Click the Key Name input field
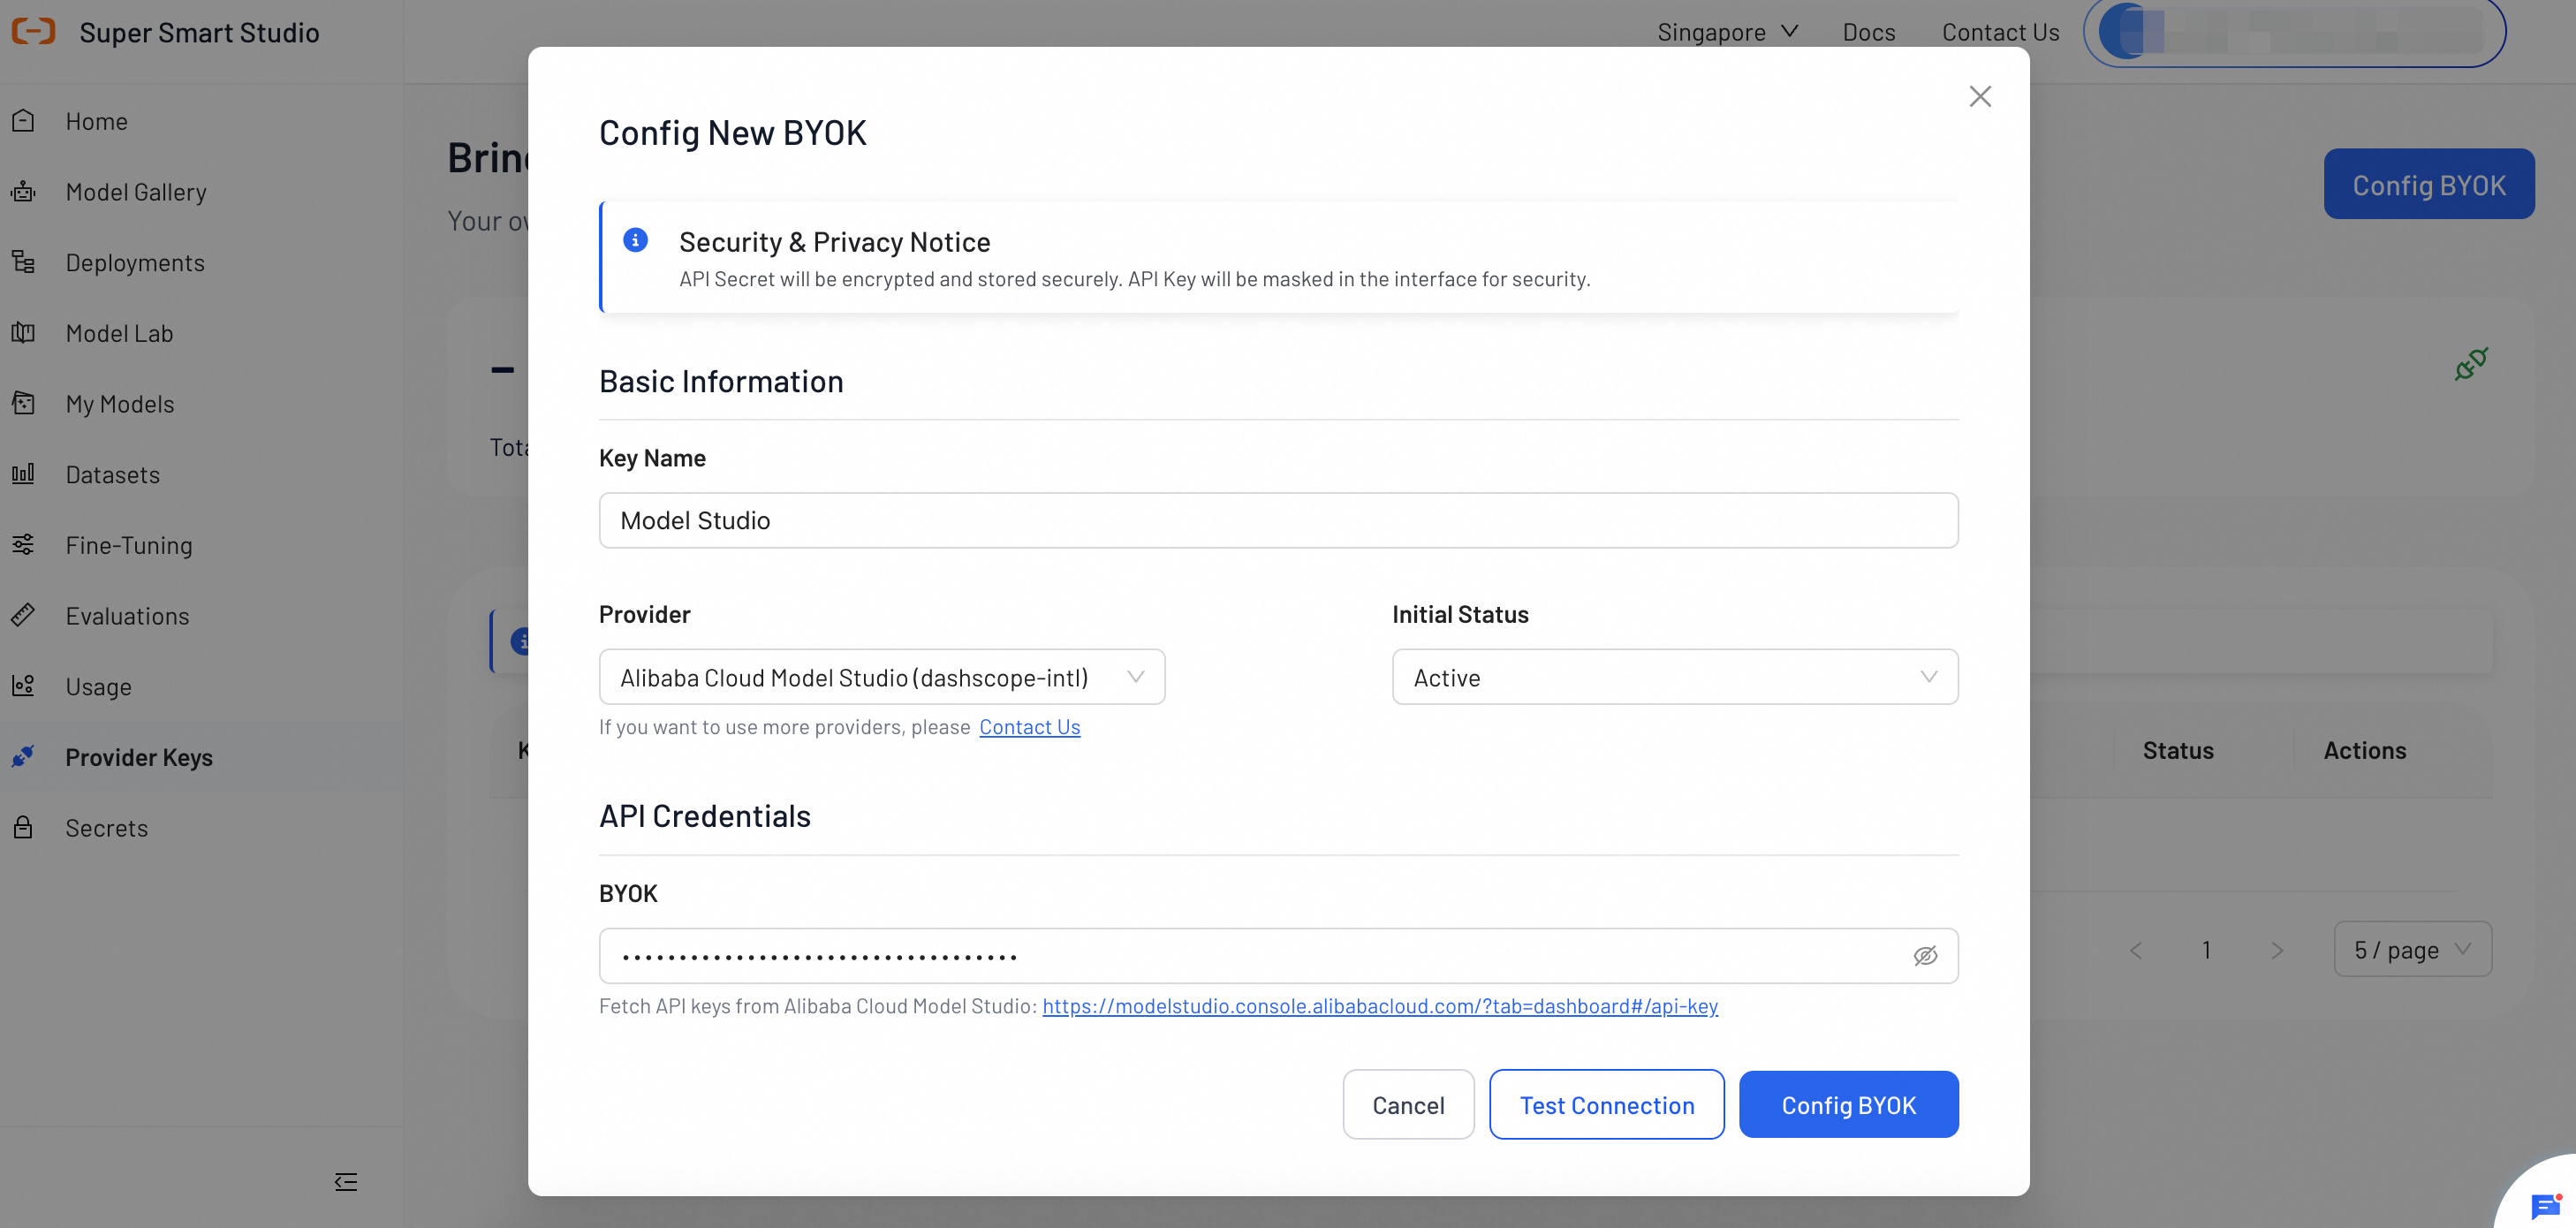 click(x=1278, y=520)
